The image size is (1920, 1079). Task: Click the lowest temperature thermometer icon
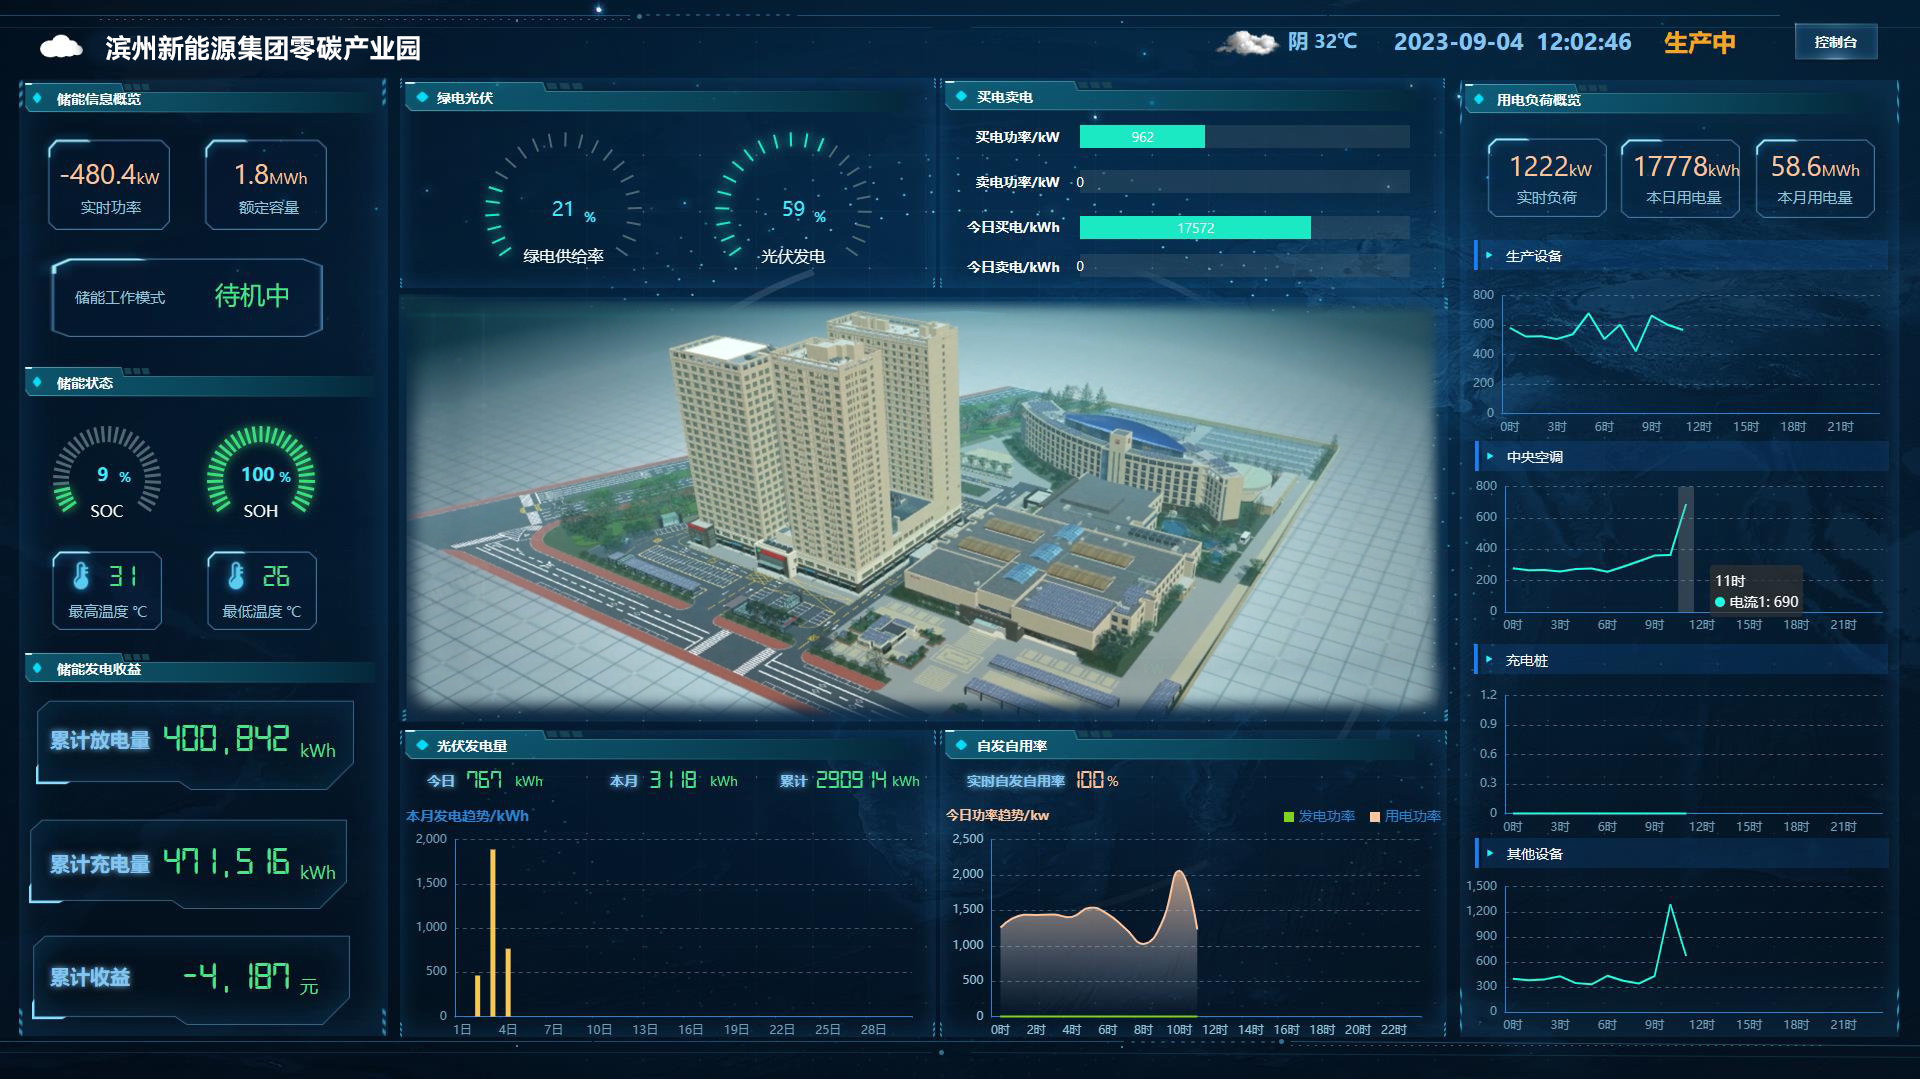pos(236,576)
